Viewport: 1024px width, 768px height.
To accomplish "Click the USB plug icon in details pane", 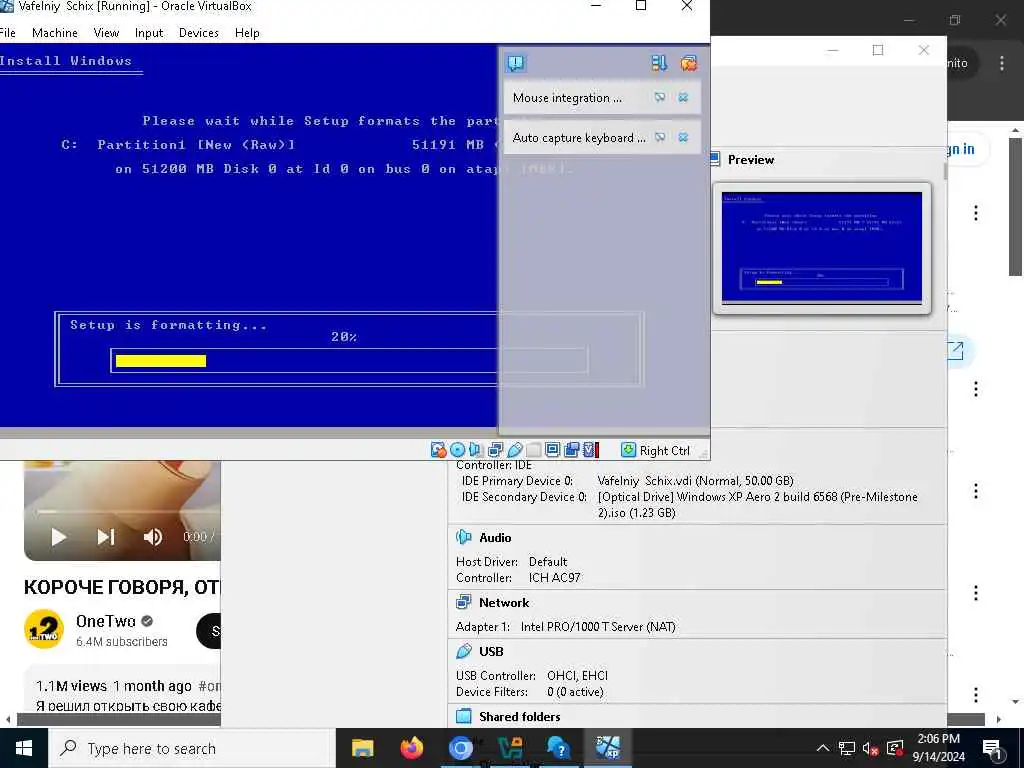I will (x=464, y=651).
